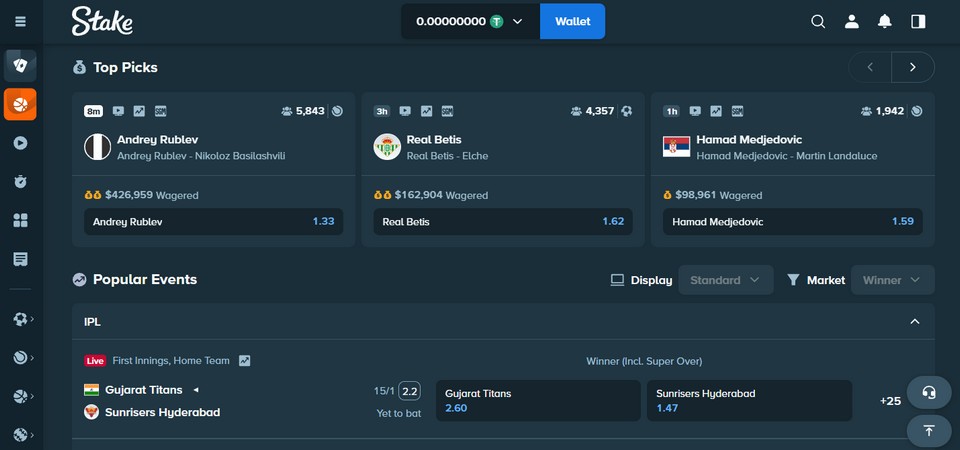Expand the Cricket ball sport in sidebar
The image size is (960, 450).
(x=23, y=435)
